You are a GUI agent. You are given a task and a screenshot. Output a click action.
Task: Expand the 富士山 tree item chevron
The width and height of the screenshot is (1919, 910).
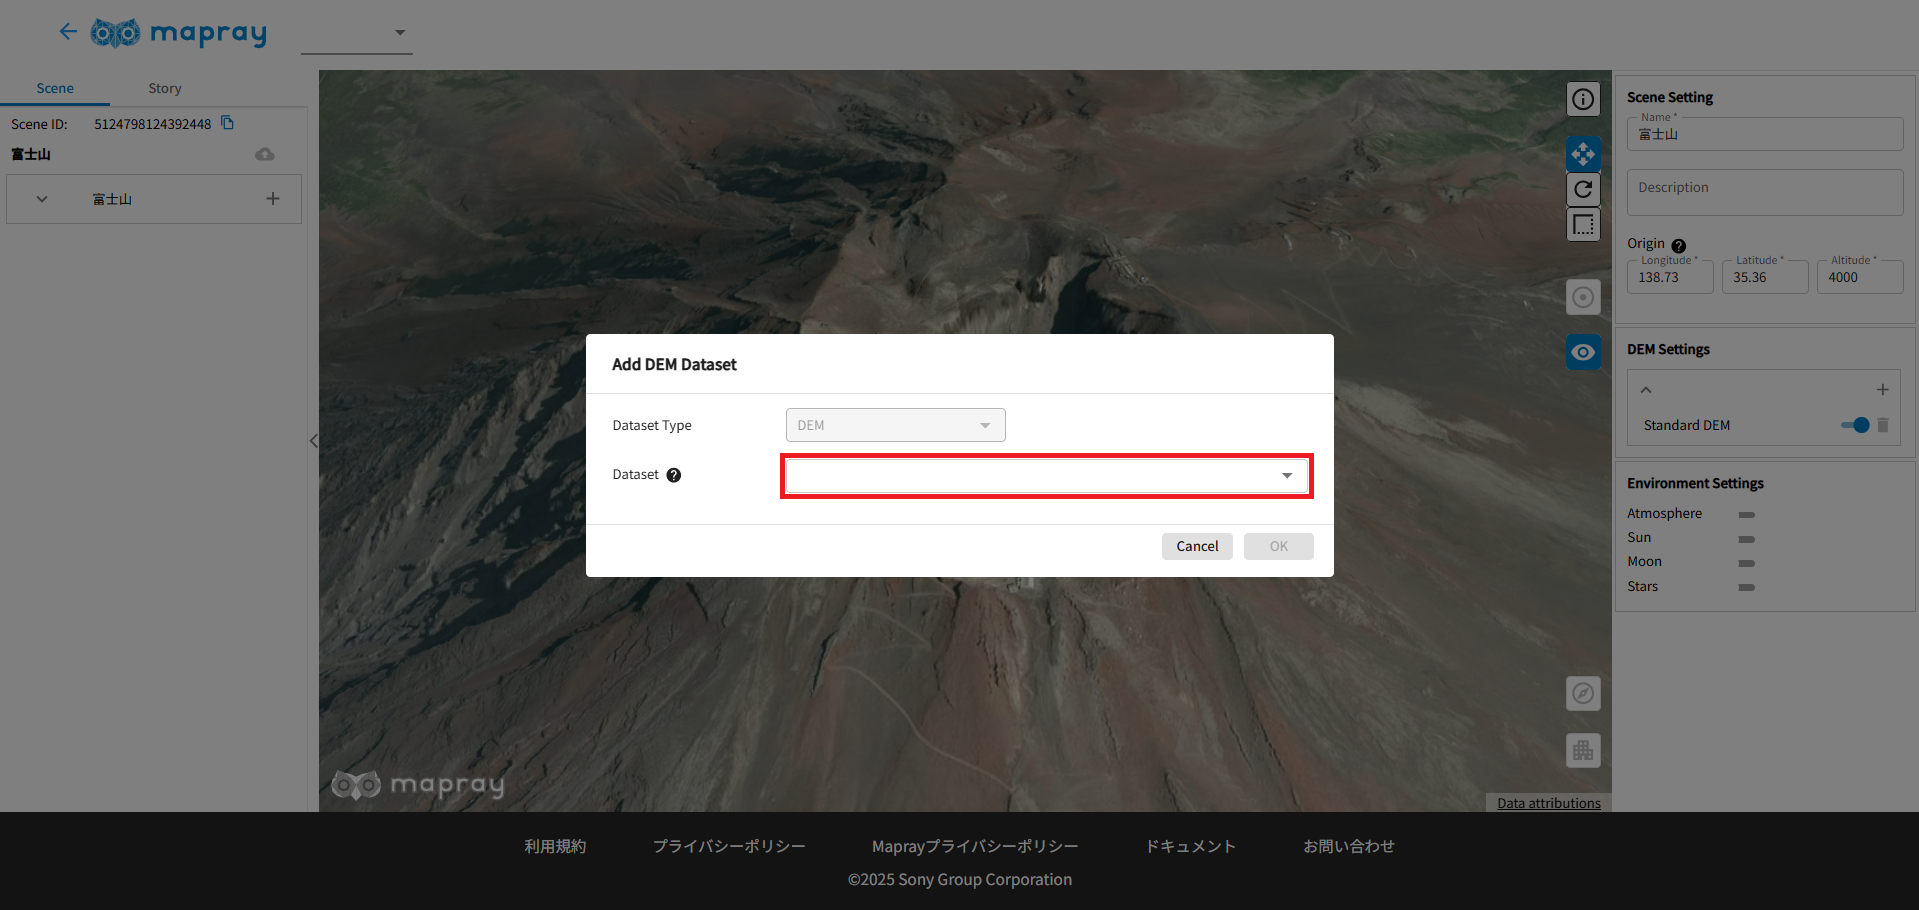pos(42,199)
